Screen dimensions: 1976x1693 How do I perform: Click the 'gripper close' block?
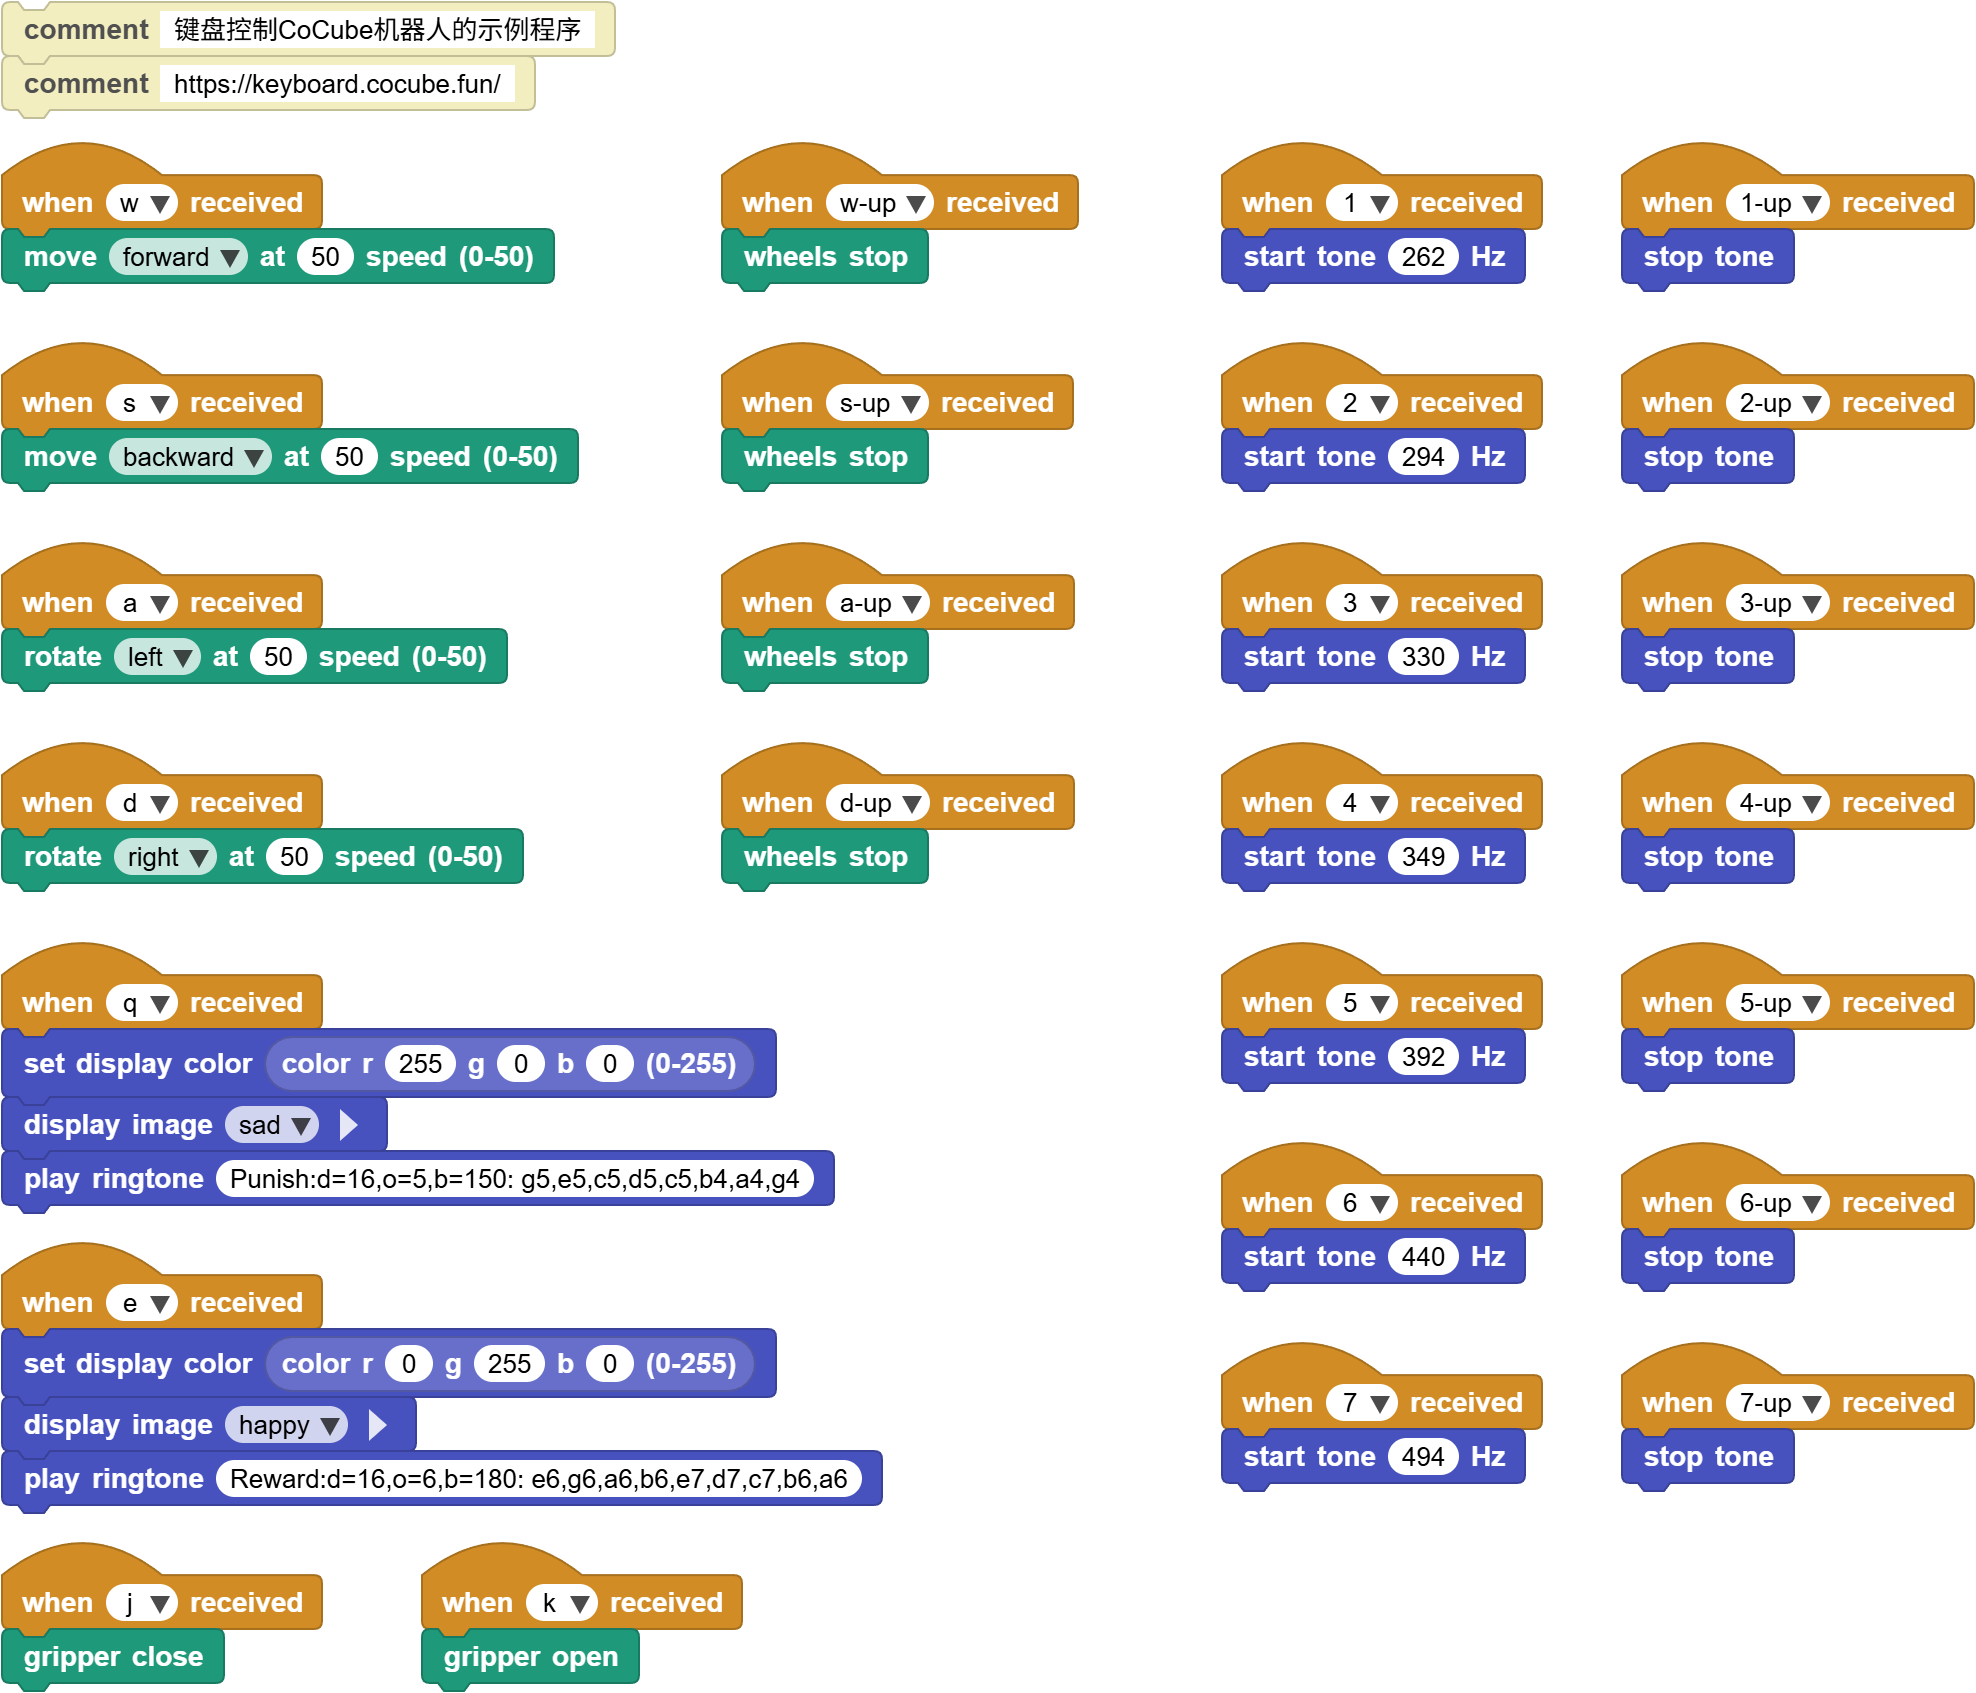113,1657
